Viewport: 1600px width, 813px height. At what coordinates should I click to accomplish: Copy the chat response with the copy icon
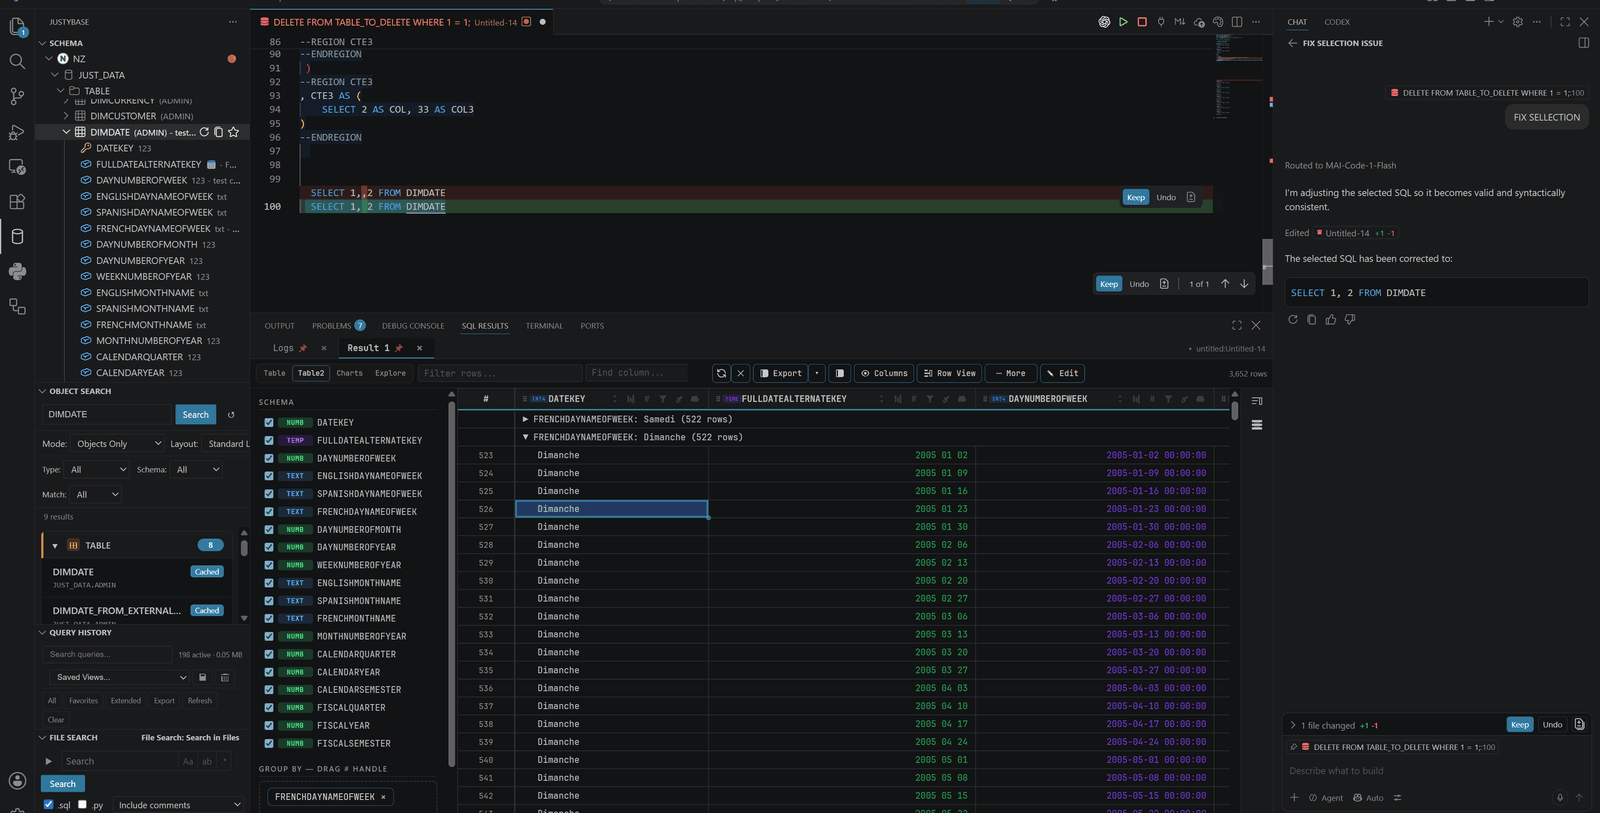coord(1312,319)
